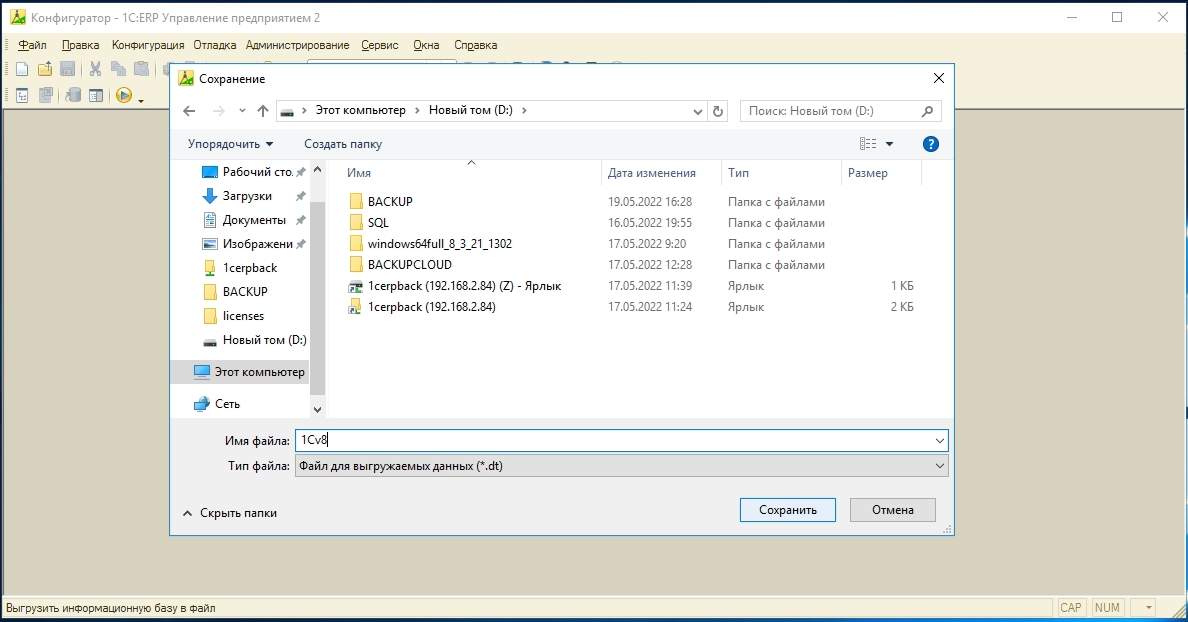Click the view mode icon

868,144
